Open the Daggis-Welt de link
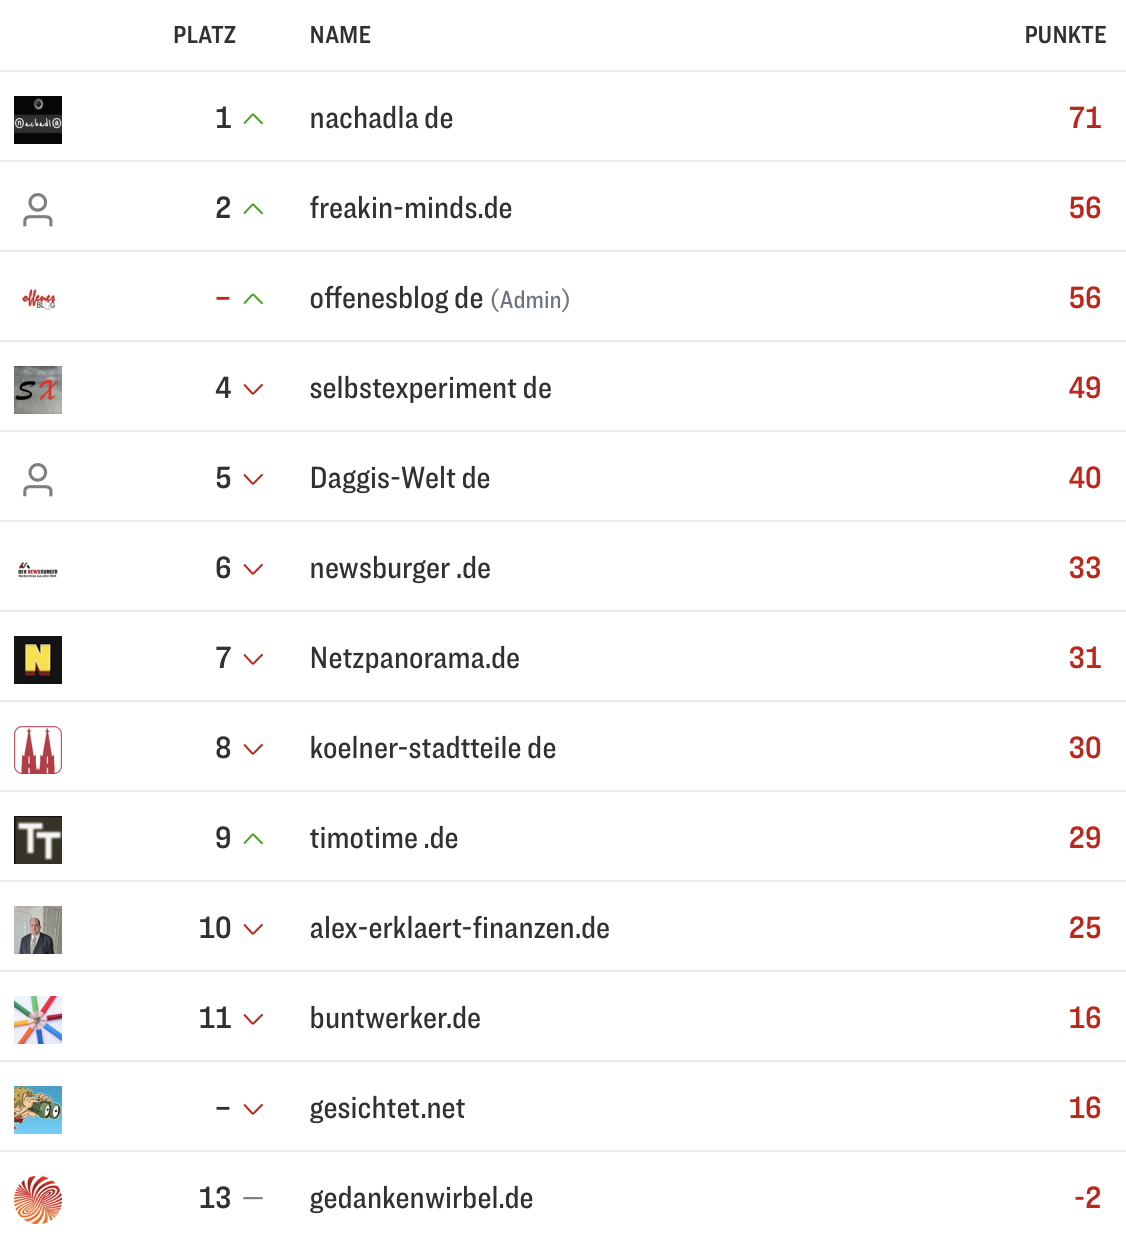The image size is (1126, 1240). (x=399, y=479)
